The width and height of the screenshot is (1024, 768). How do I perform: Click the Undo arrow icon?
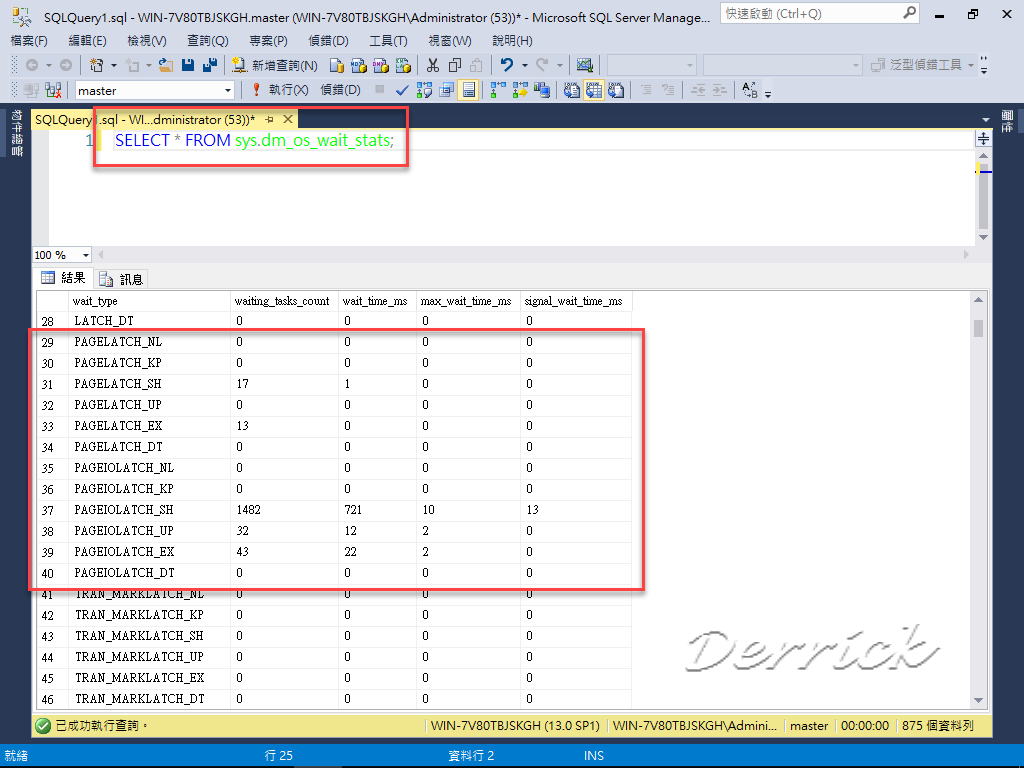click(x=506, y=67)
